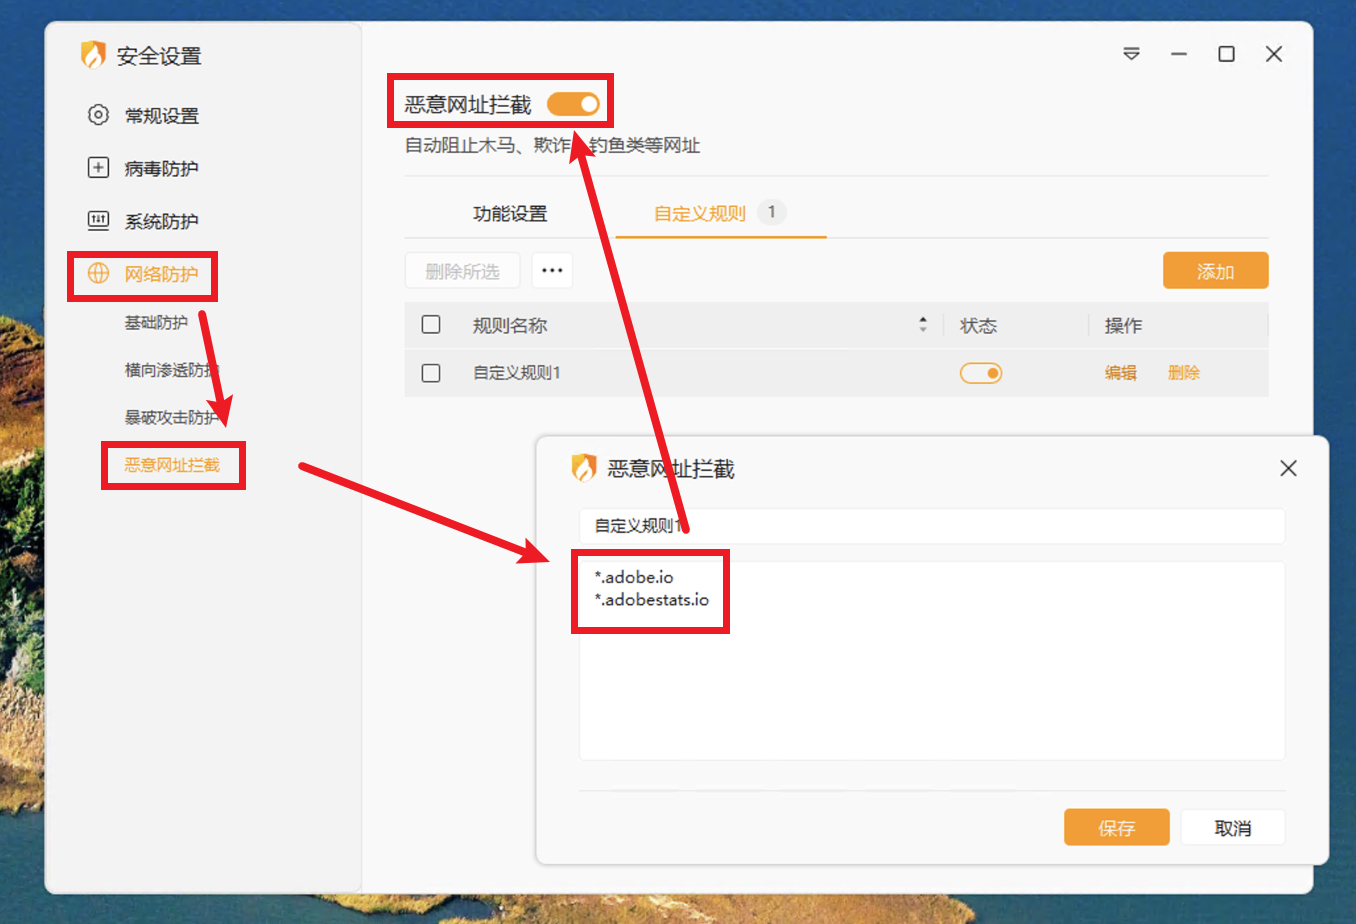Click the gear icon beside 常规设置
Viewport: 1356px width, 924px height.
pos(98,115)
